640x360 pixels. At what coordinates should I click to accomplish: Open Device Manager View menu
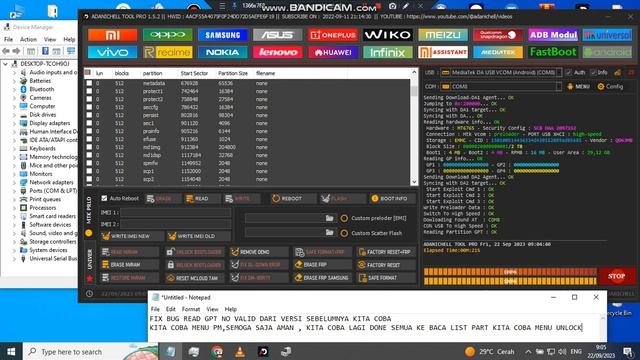click(50, 40)
